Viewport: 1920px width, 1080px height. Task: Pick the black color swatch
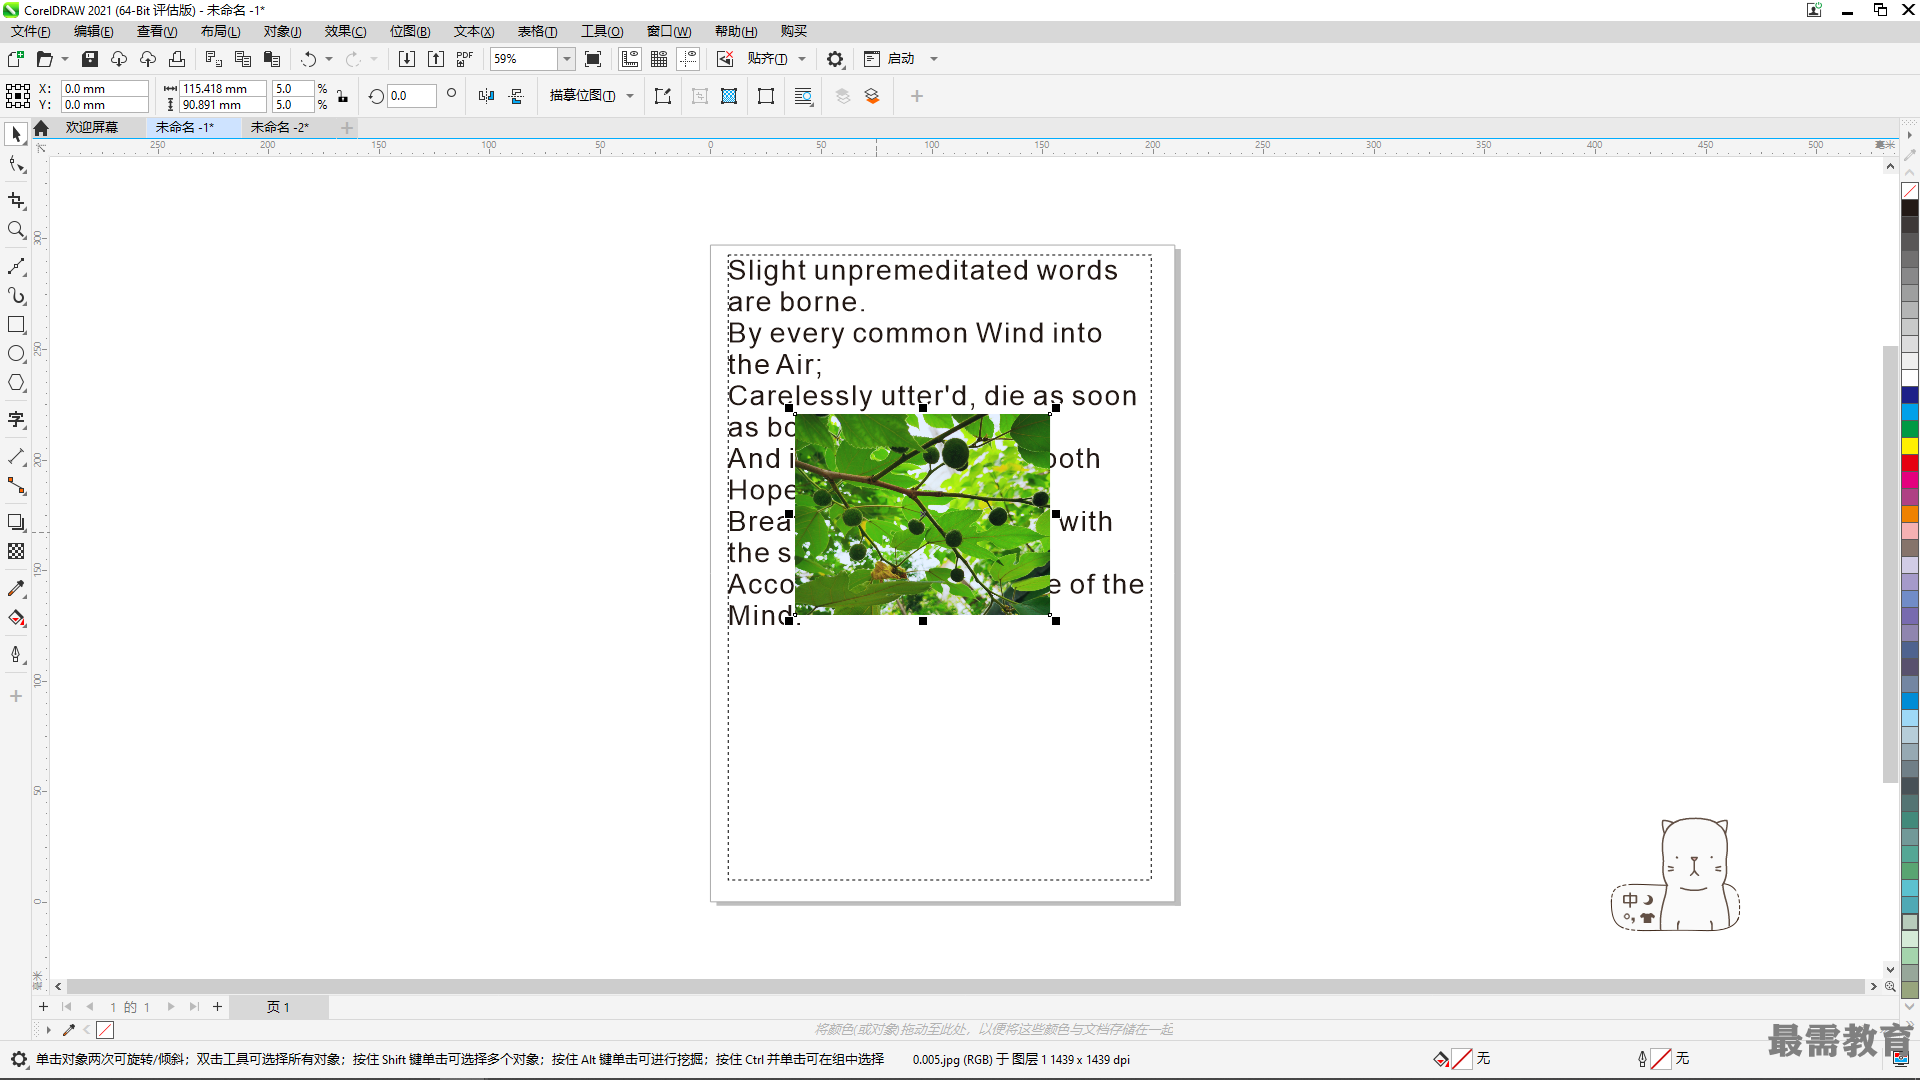[1910, 208]
